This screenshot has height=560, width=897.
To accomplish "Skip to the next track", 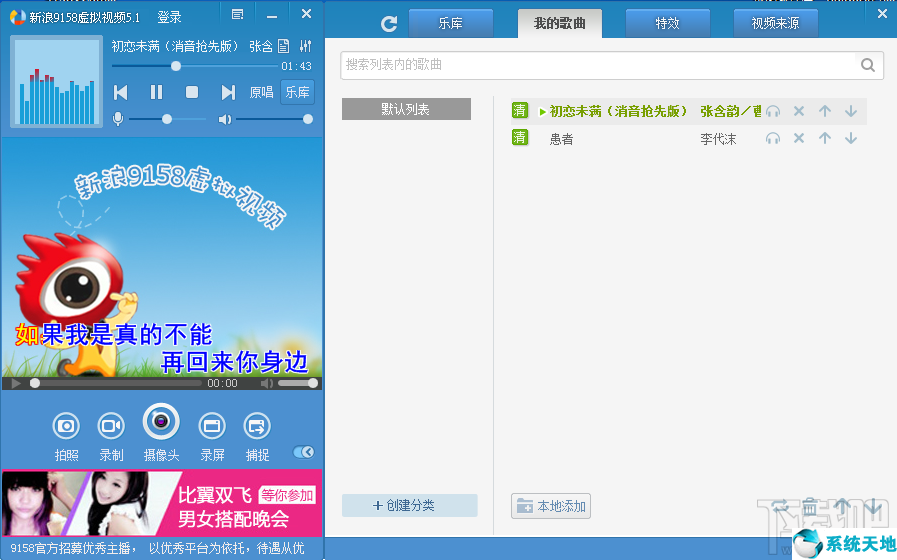I will 228,92.
